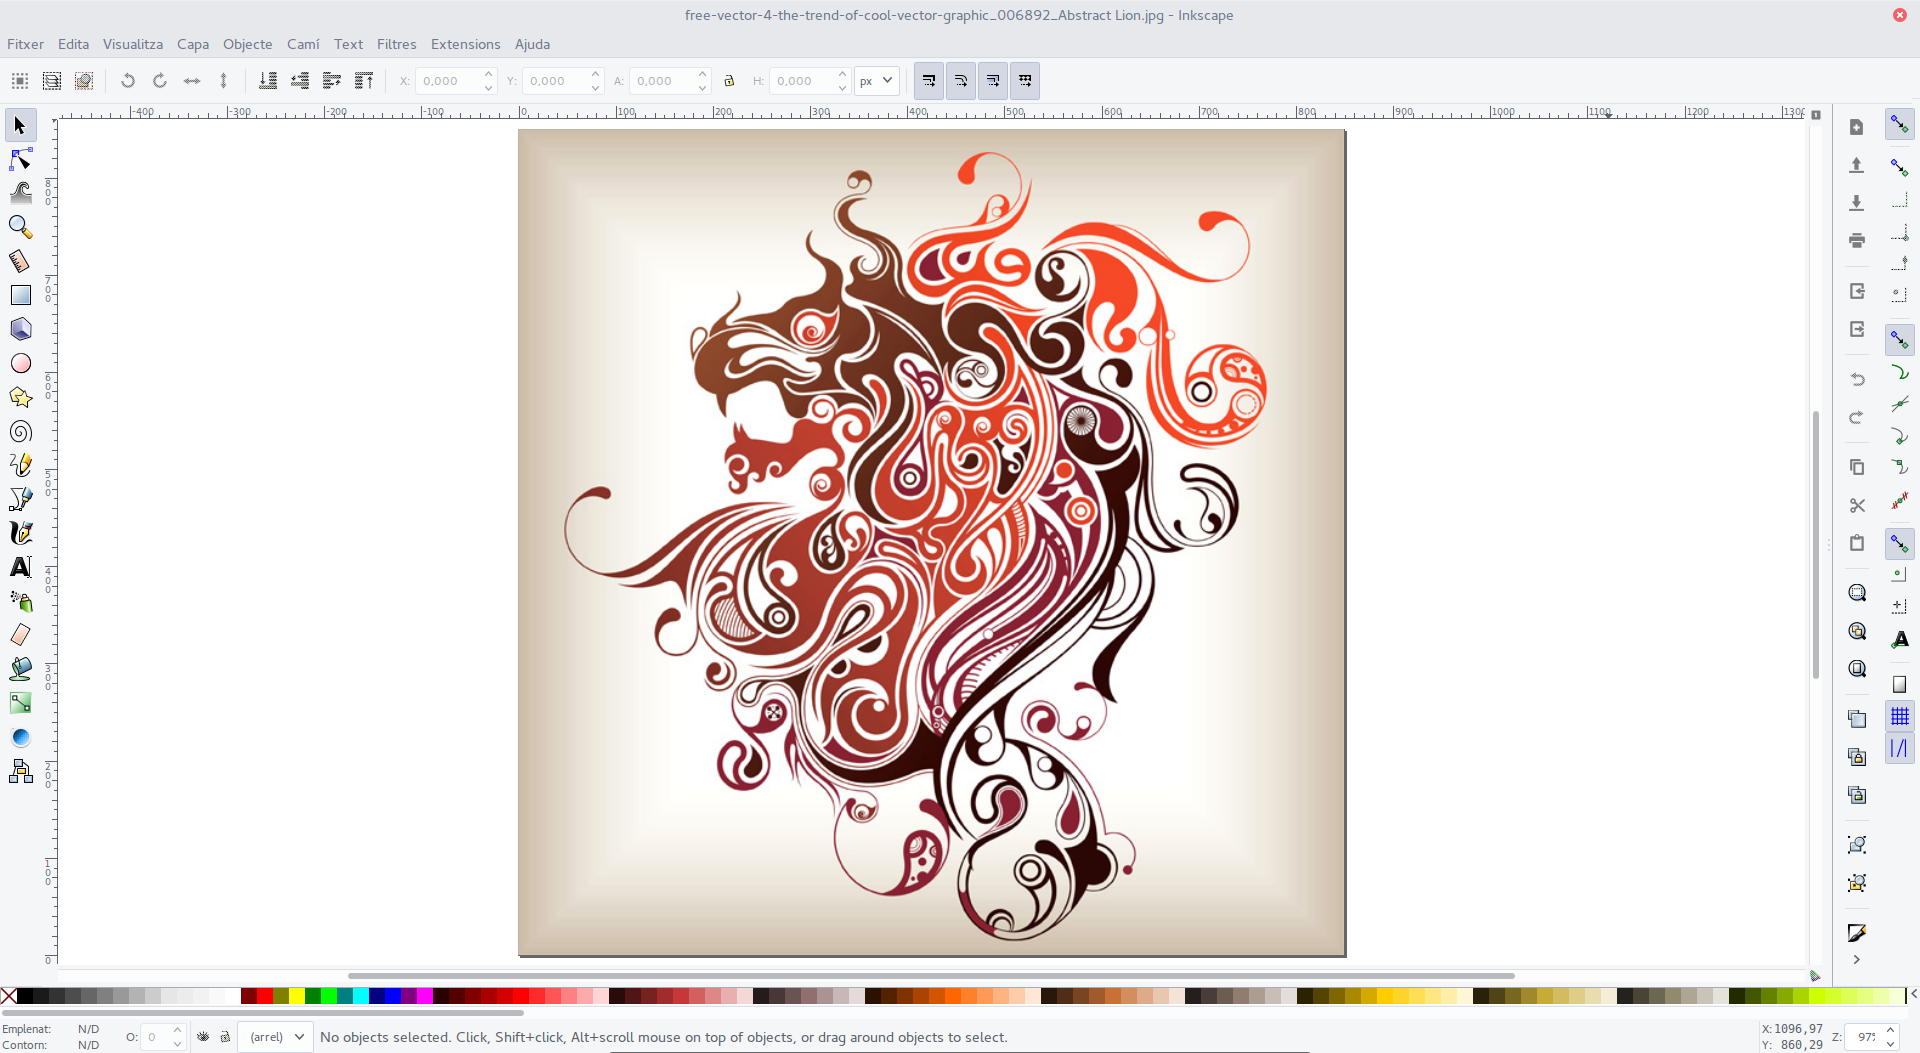The width and height of the screenshot is (1920, 1053).
Task: Toggle move patterns with object
Action: 1025,81
